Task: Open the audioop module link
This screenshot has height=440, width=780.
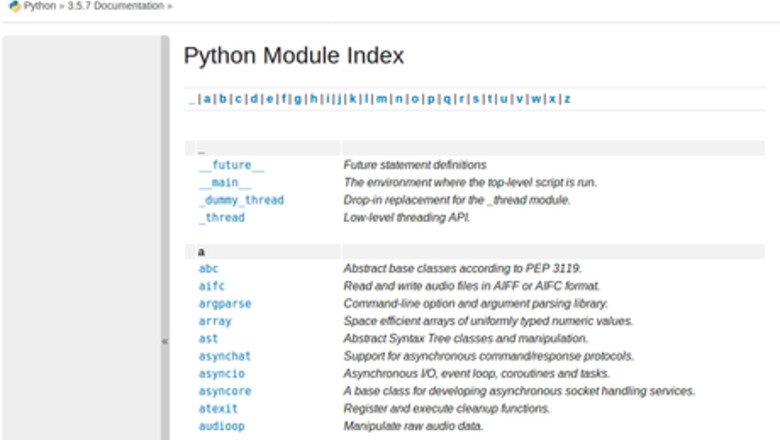Action: point(221,426)
